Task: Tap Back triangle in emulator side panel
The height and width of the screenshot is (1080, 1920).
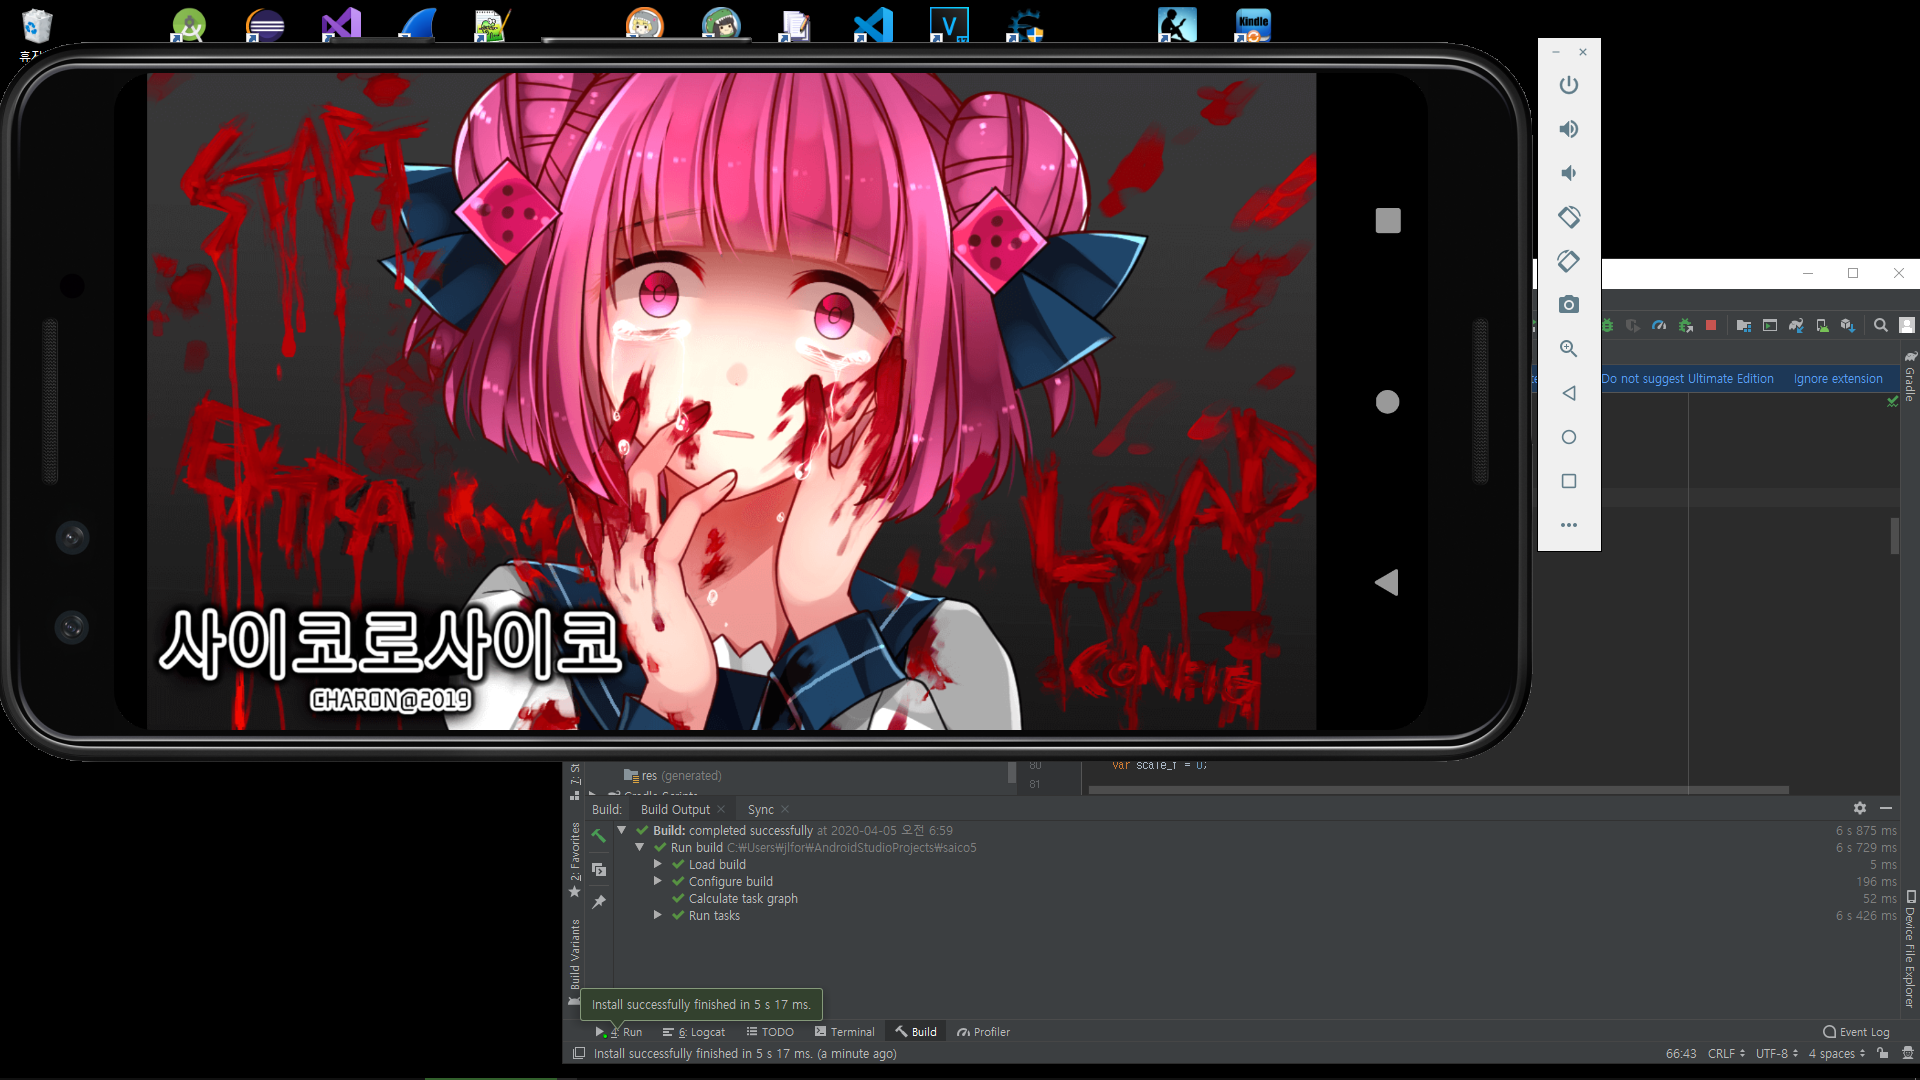Action: click(x=1569, y=393)
